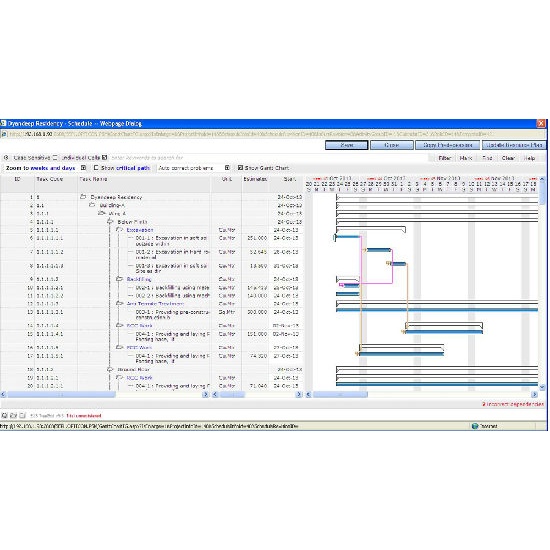
Task: Open the Zoom to weeks and days dropdown
Action: [83, 168]
